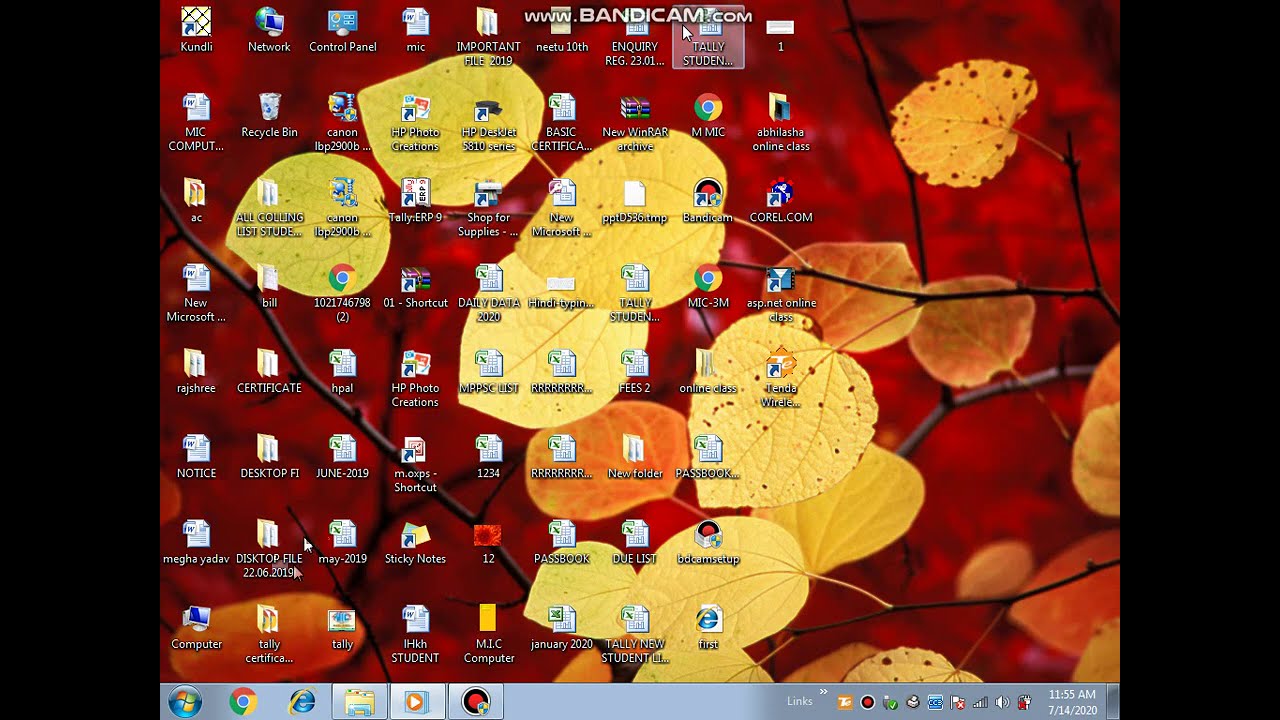The image size is (1280, 720).
Task: Select the asp.net online class file
Action: (781, 292)
